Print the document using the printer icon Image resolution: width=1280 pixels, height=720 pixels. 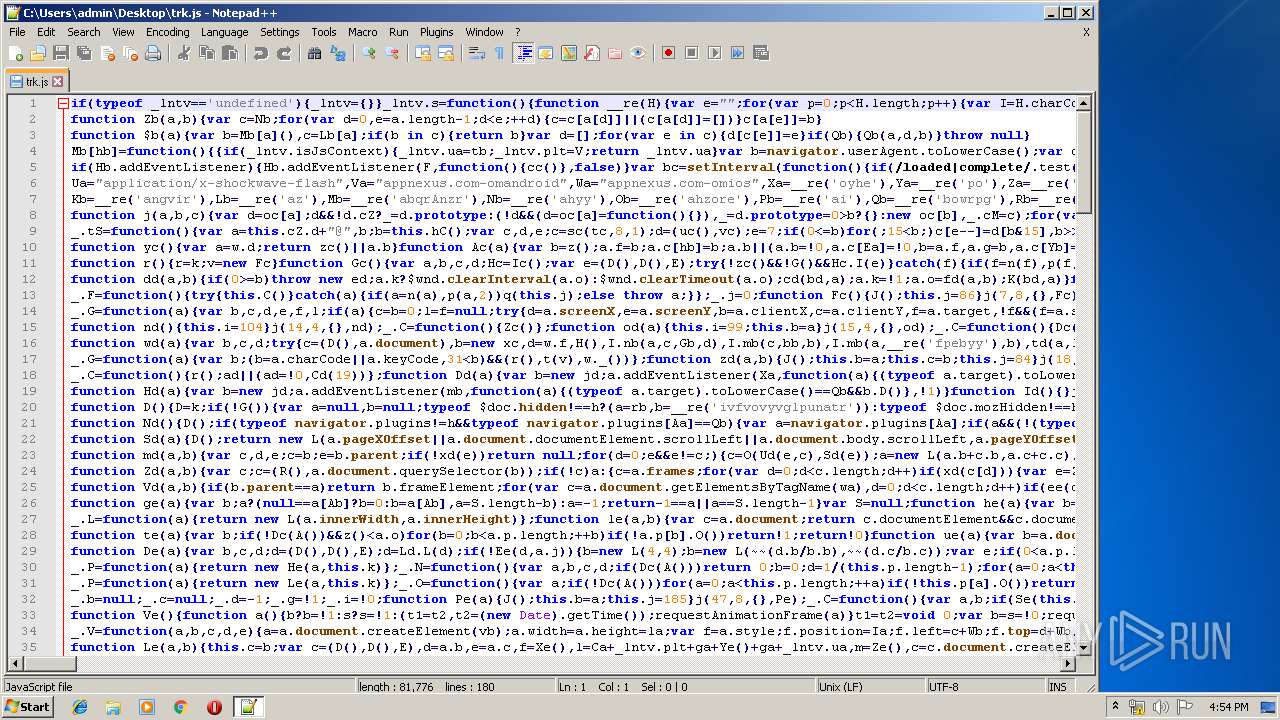[153, 53]
